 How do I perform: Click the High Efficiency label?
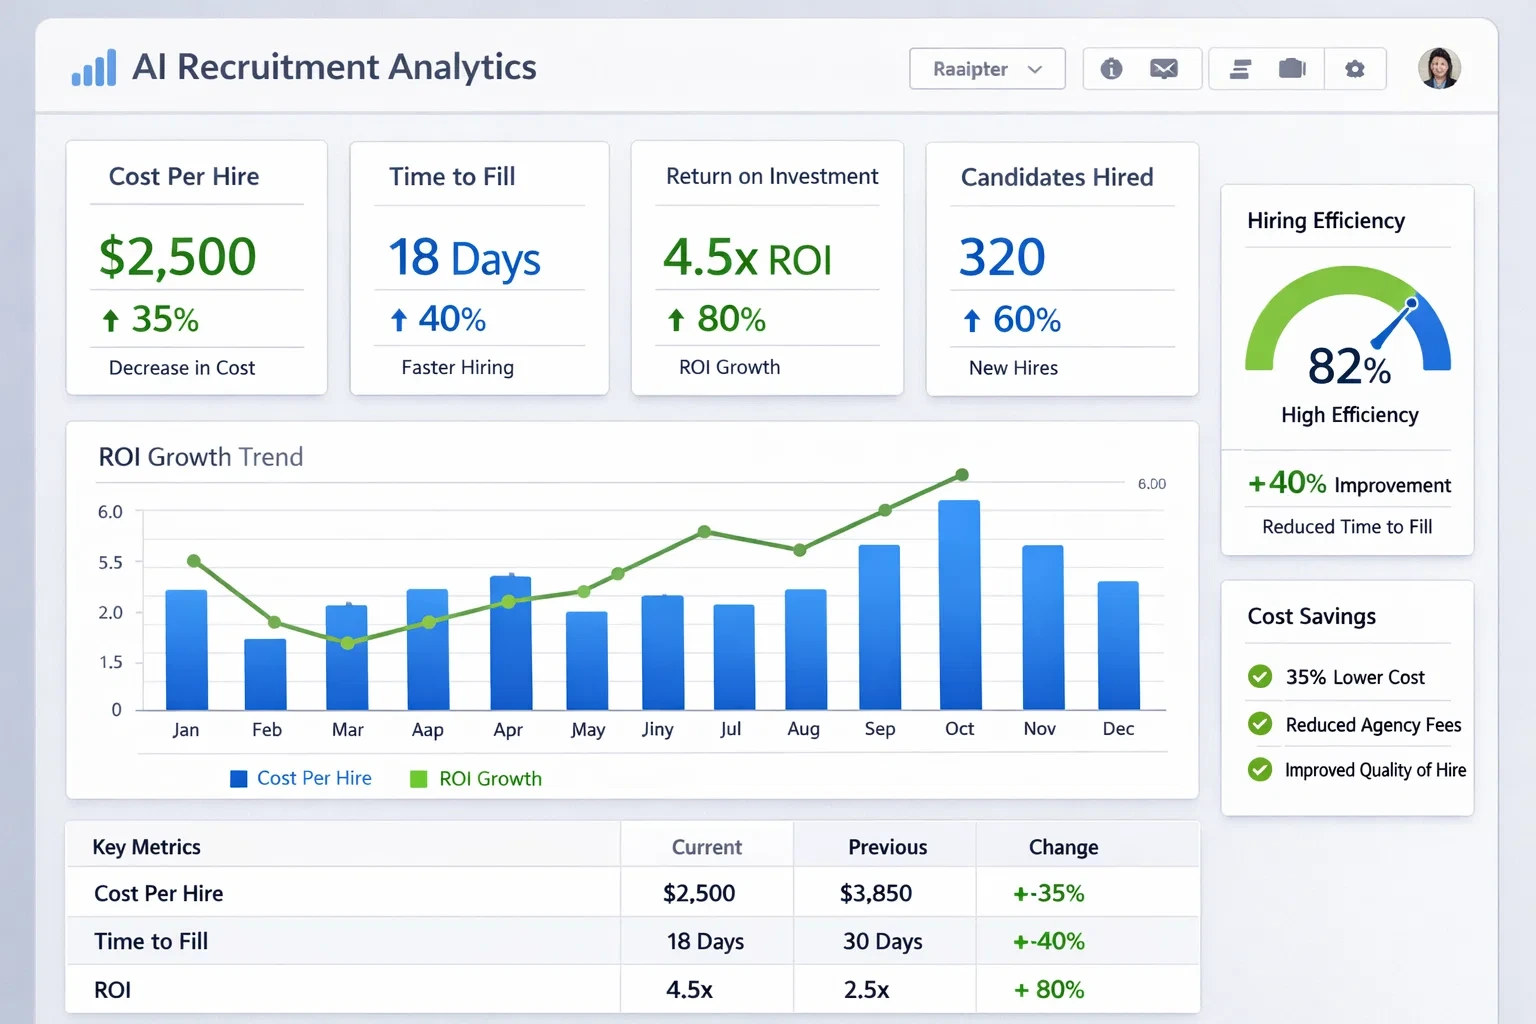coord(1350,415)
